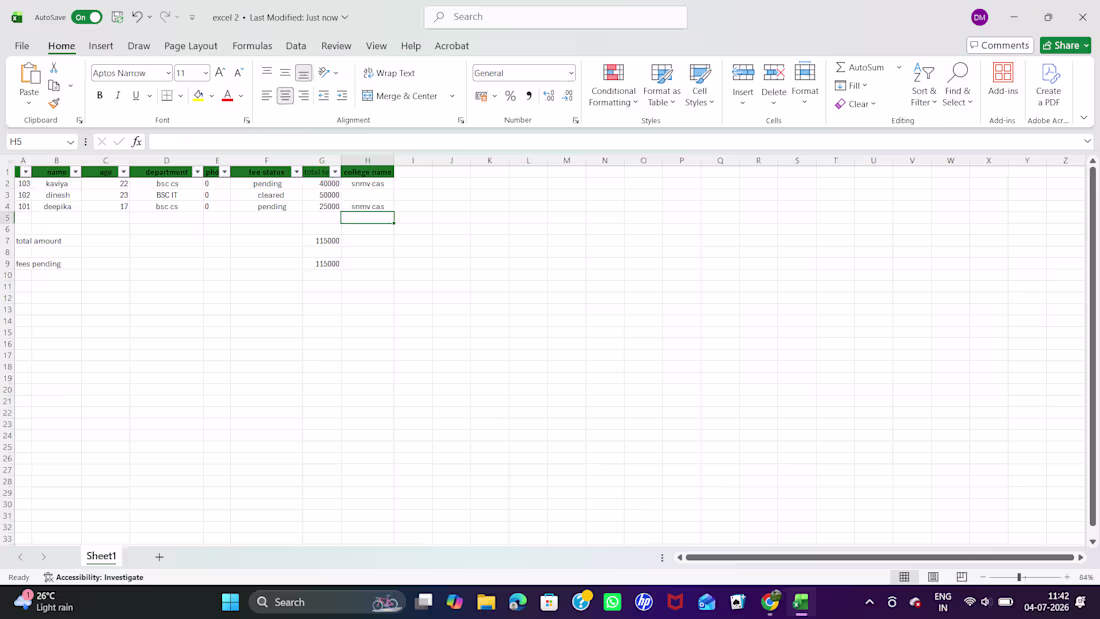Switch to the Data tab

(295, 46)
